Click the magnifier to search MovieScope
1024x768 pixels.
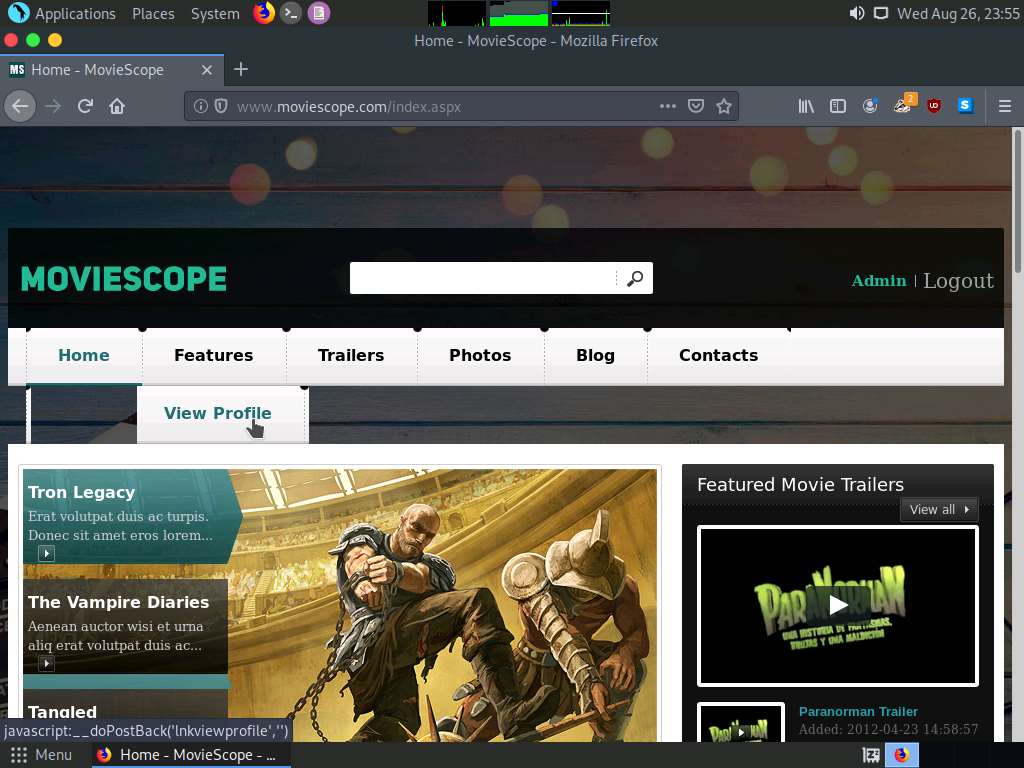[636, 280]
